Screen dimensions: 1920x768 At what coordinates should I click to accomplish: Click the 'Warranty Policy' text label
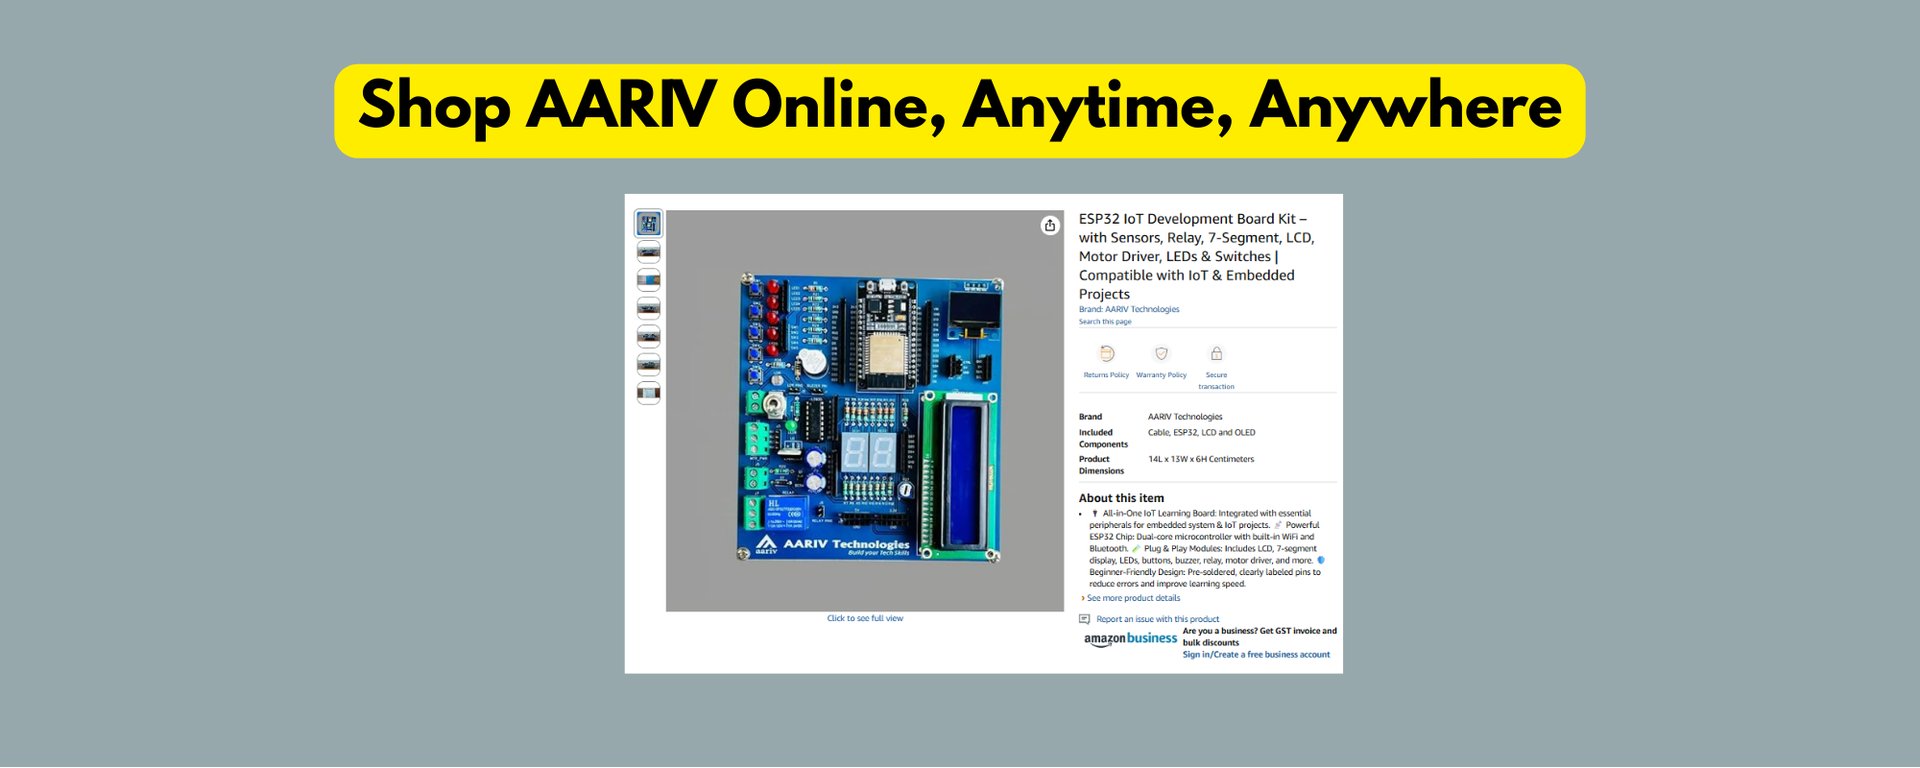(x=1161, y=376)
